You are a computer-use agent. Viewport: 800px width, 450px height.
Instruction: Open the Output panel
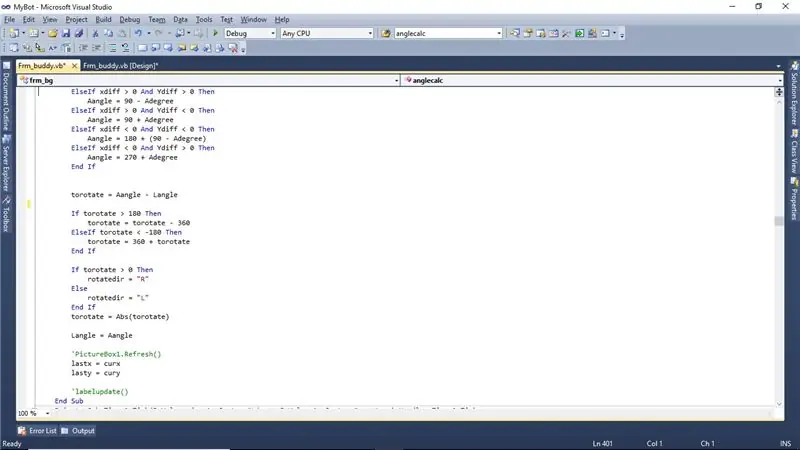[78, 431]
